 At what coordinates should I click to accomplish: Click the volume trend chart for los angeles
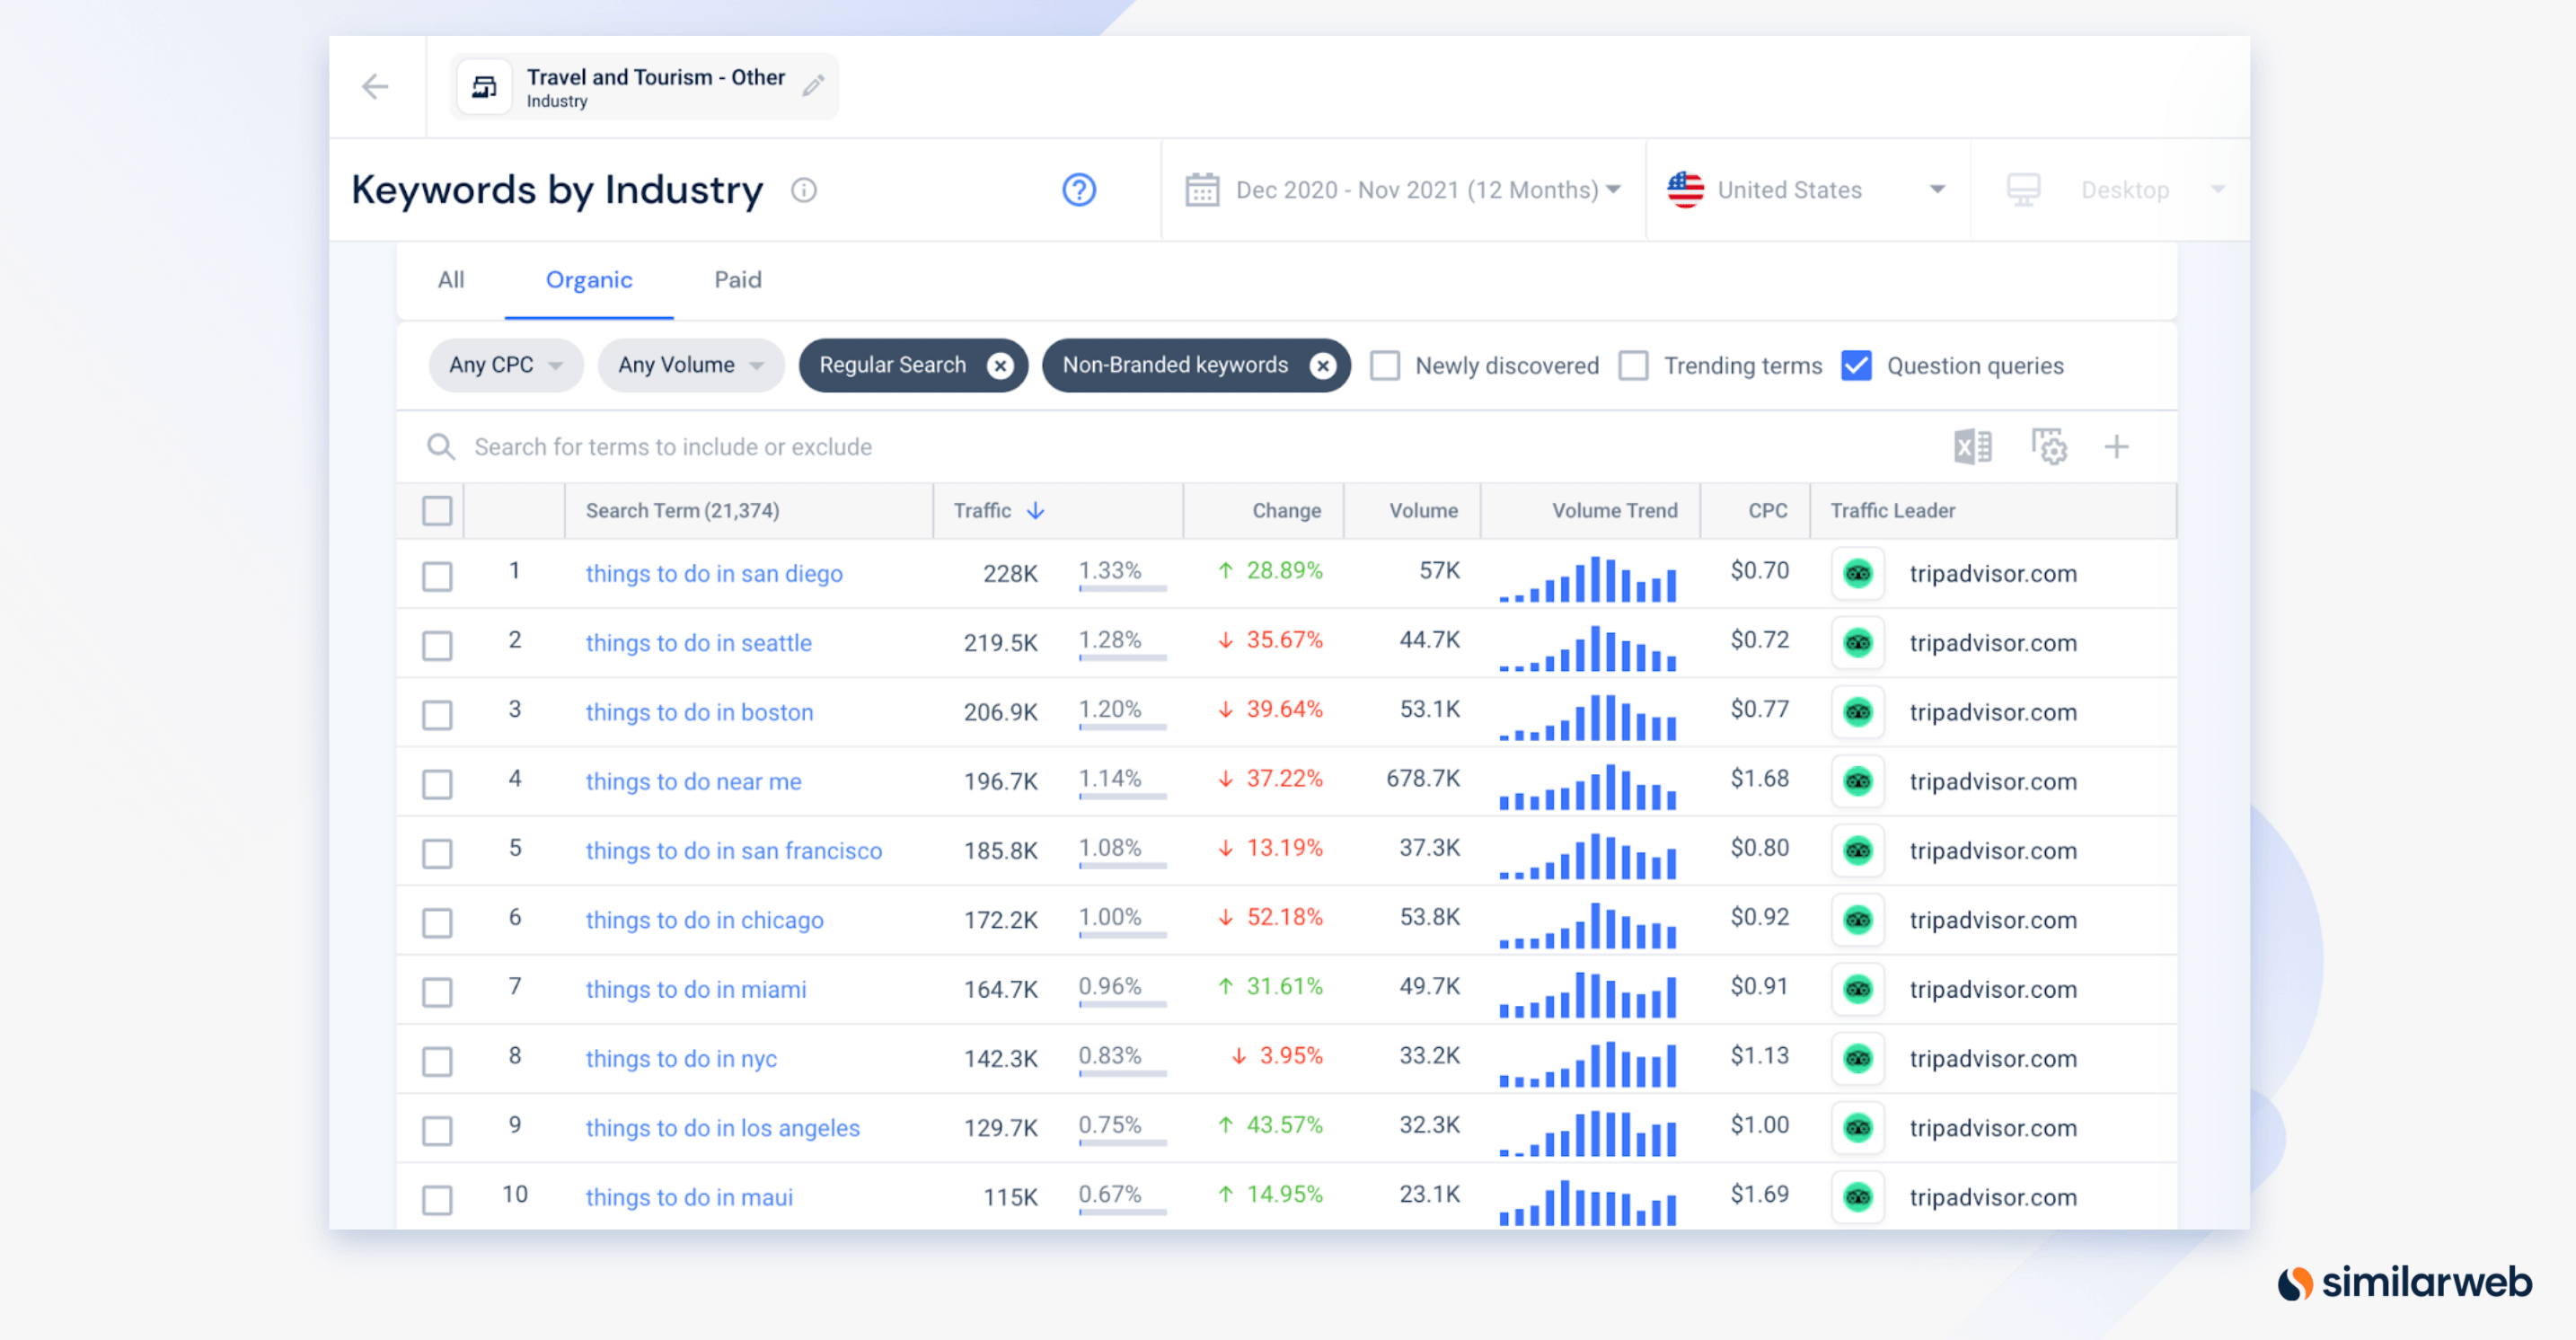[x=1588, y=1132]
